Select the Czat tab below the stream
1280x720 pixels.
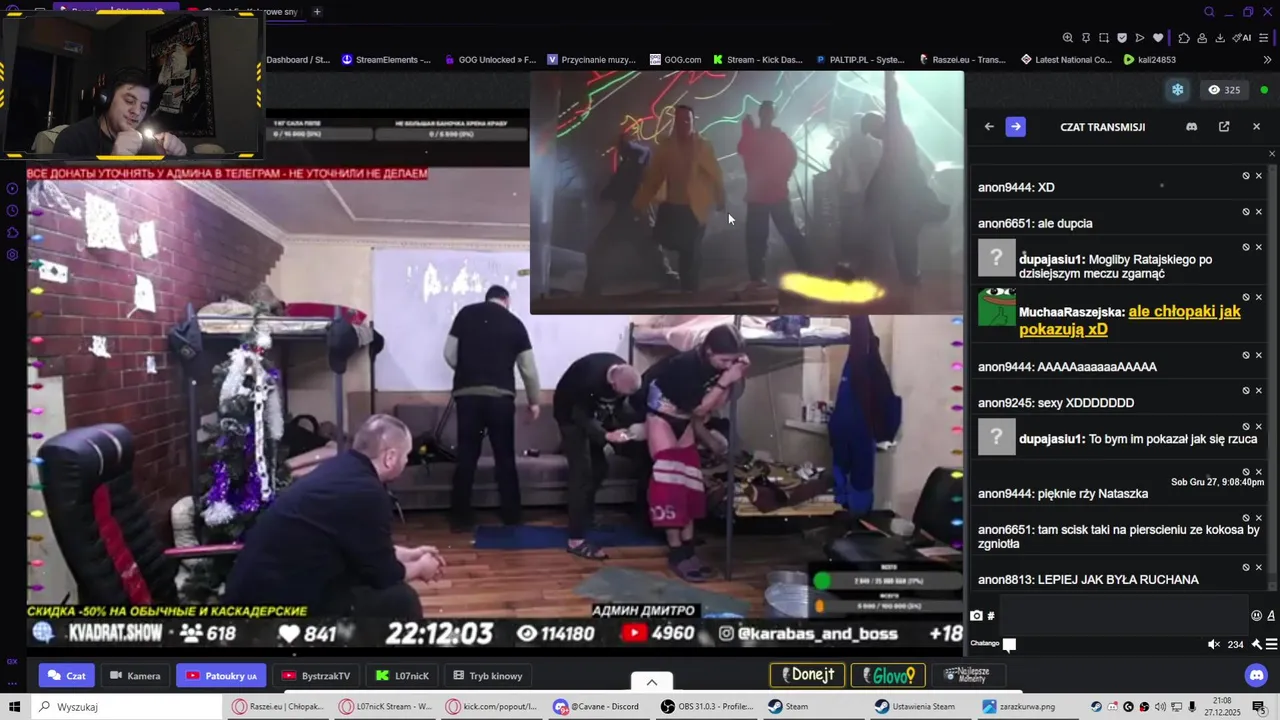(66, 676)
